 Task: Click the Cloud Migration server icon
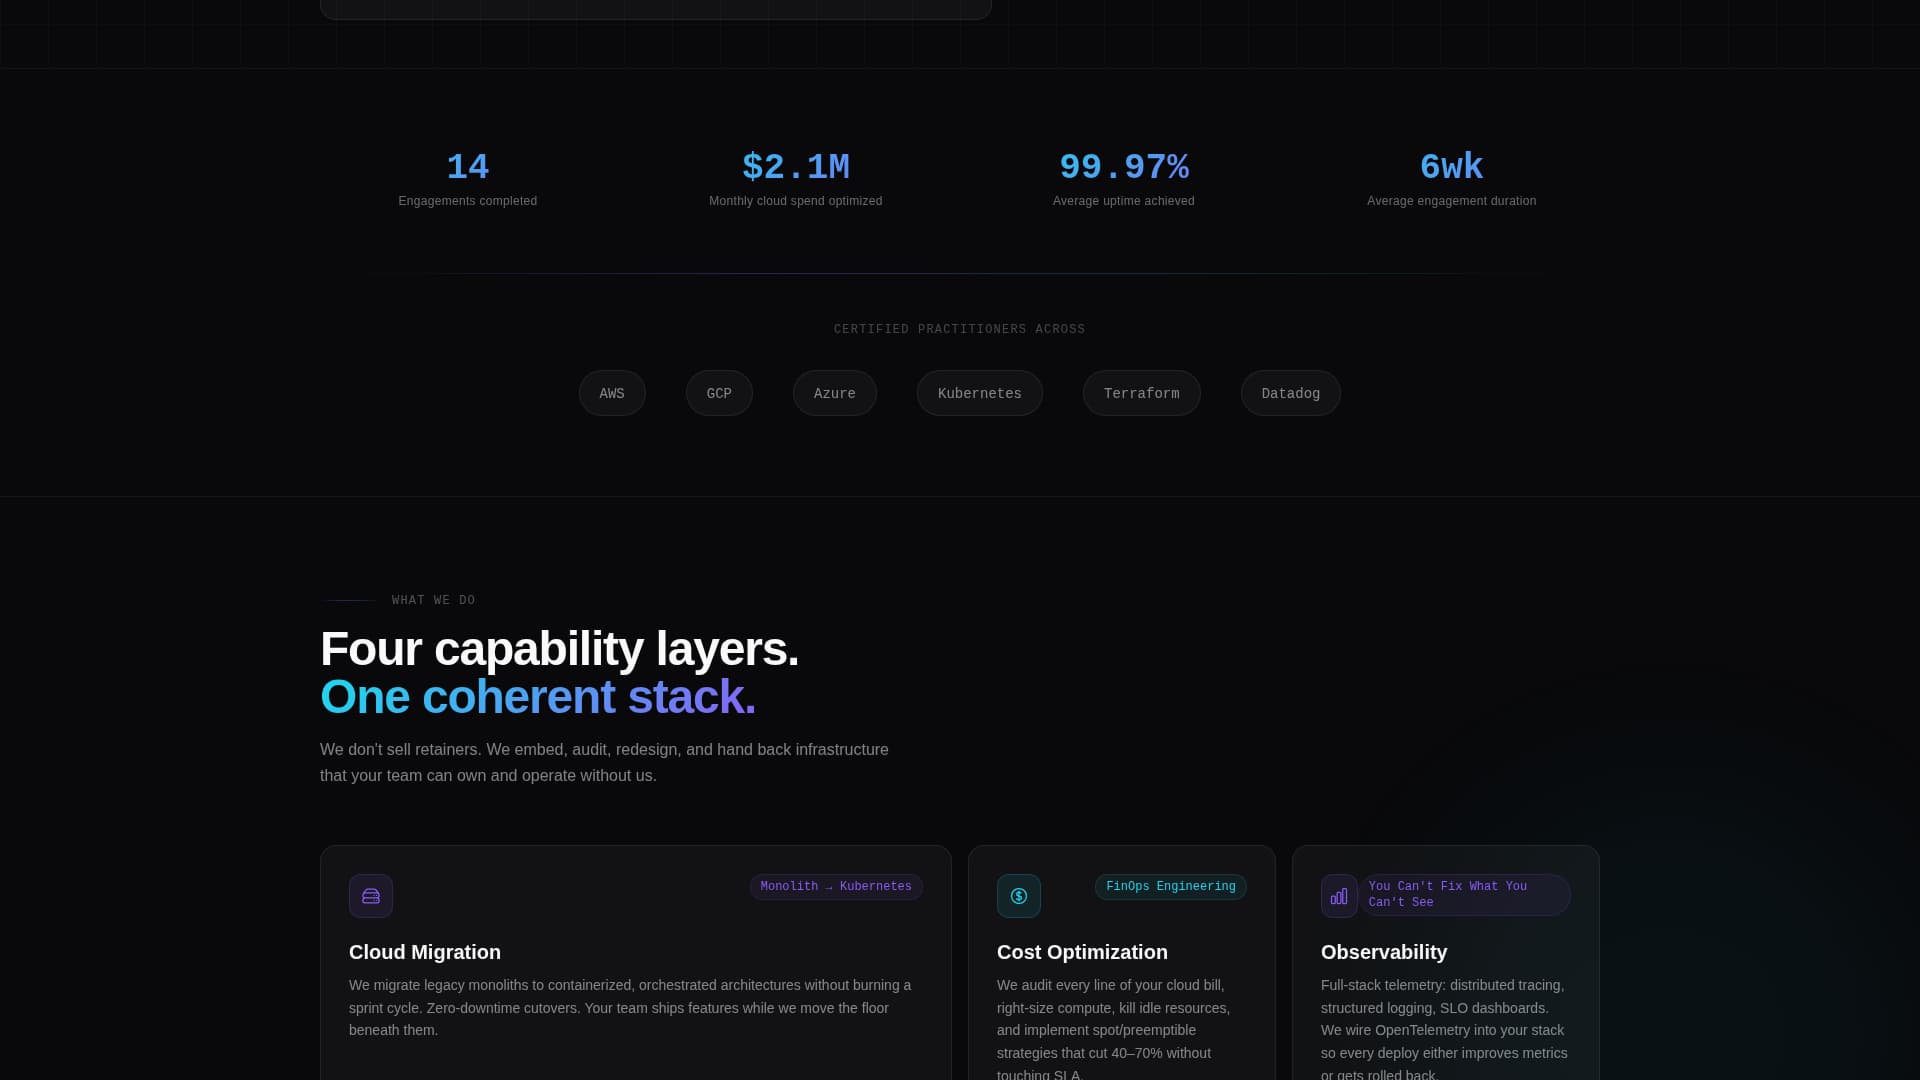pyautogui.click(x=371, y=896)
